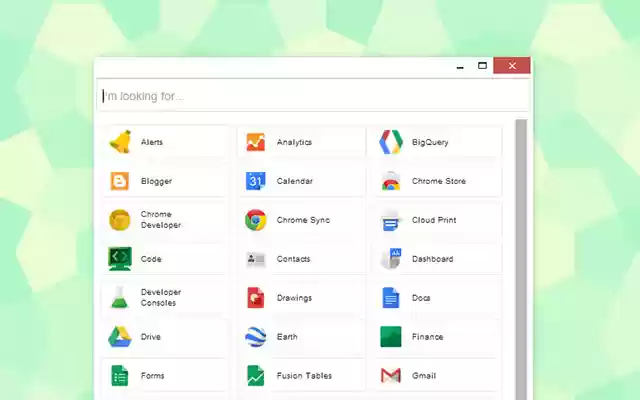Select the green Finance icon
Screen dimensions: 640x400
391,337
